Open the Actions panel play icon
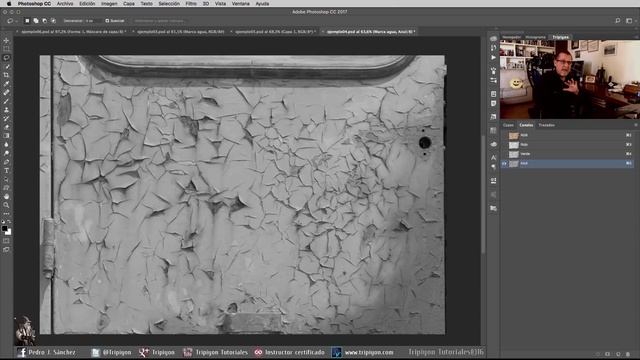 pyautogui.click(x=493, y=58)
